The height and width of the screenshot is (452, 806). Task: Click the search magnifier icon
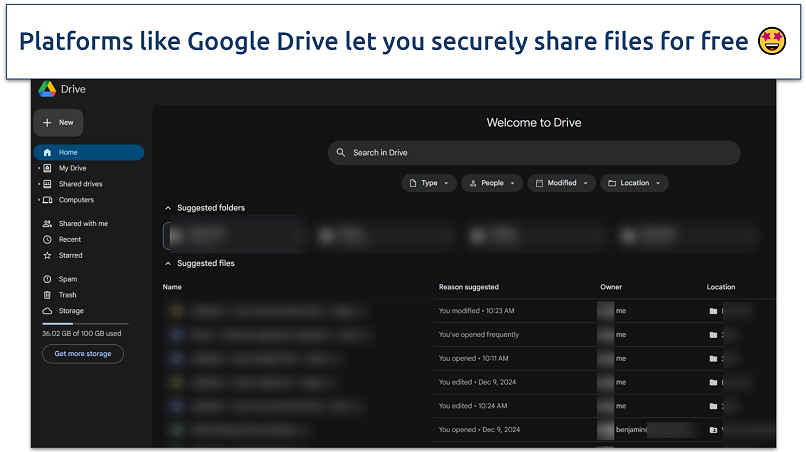click(342, 153)
